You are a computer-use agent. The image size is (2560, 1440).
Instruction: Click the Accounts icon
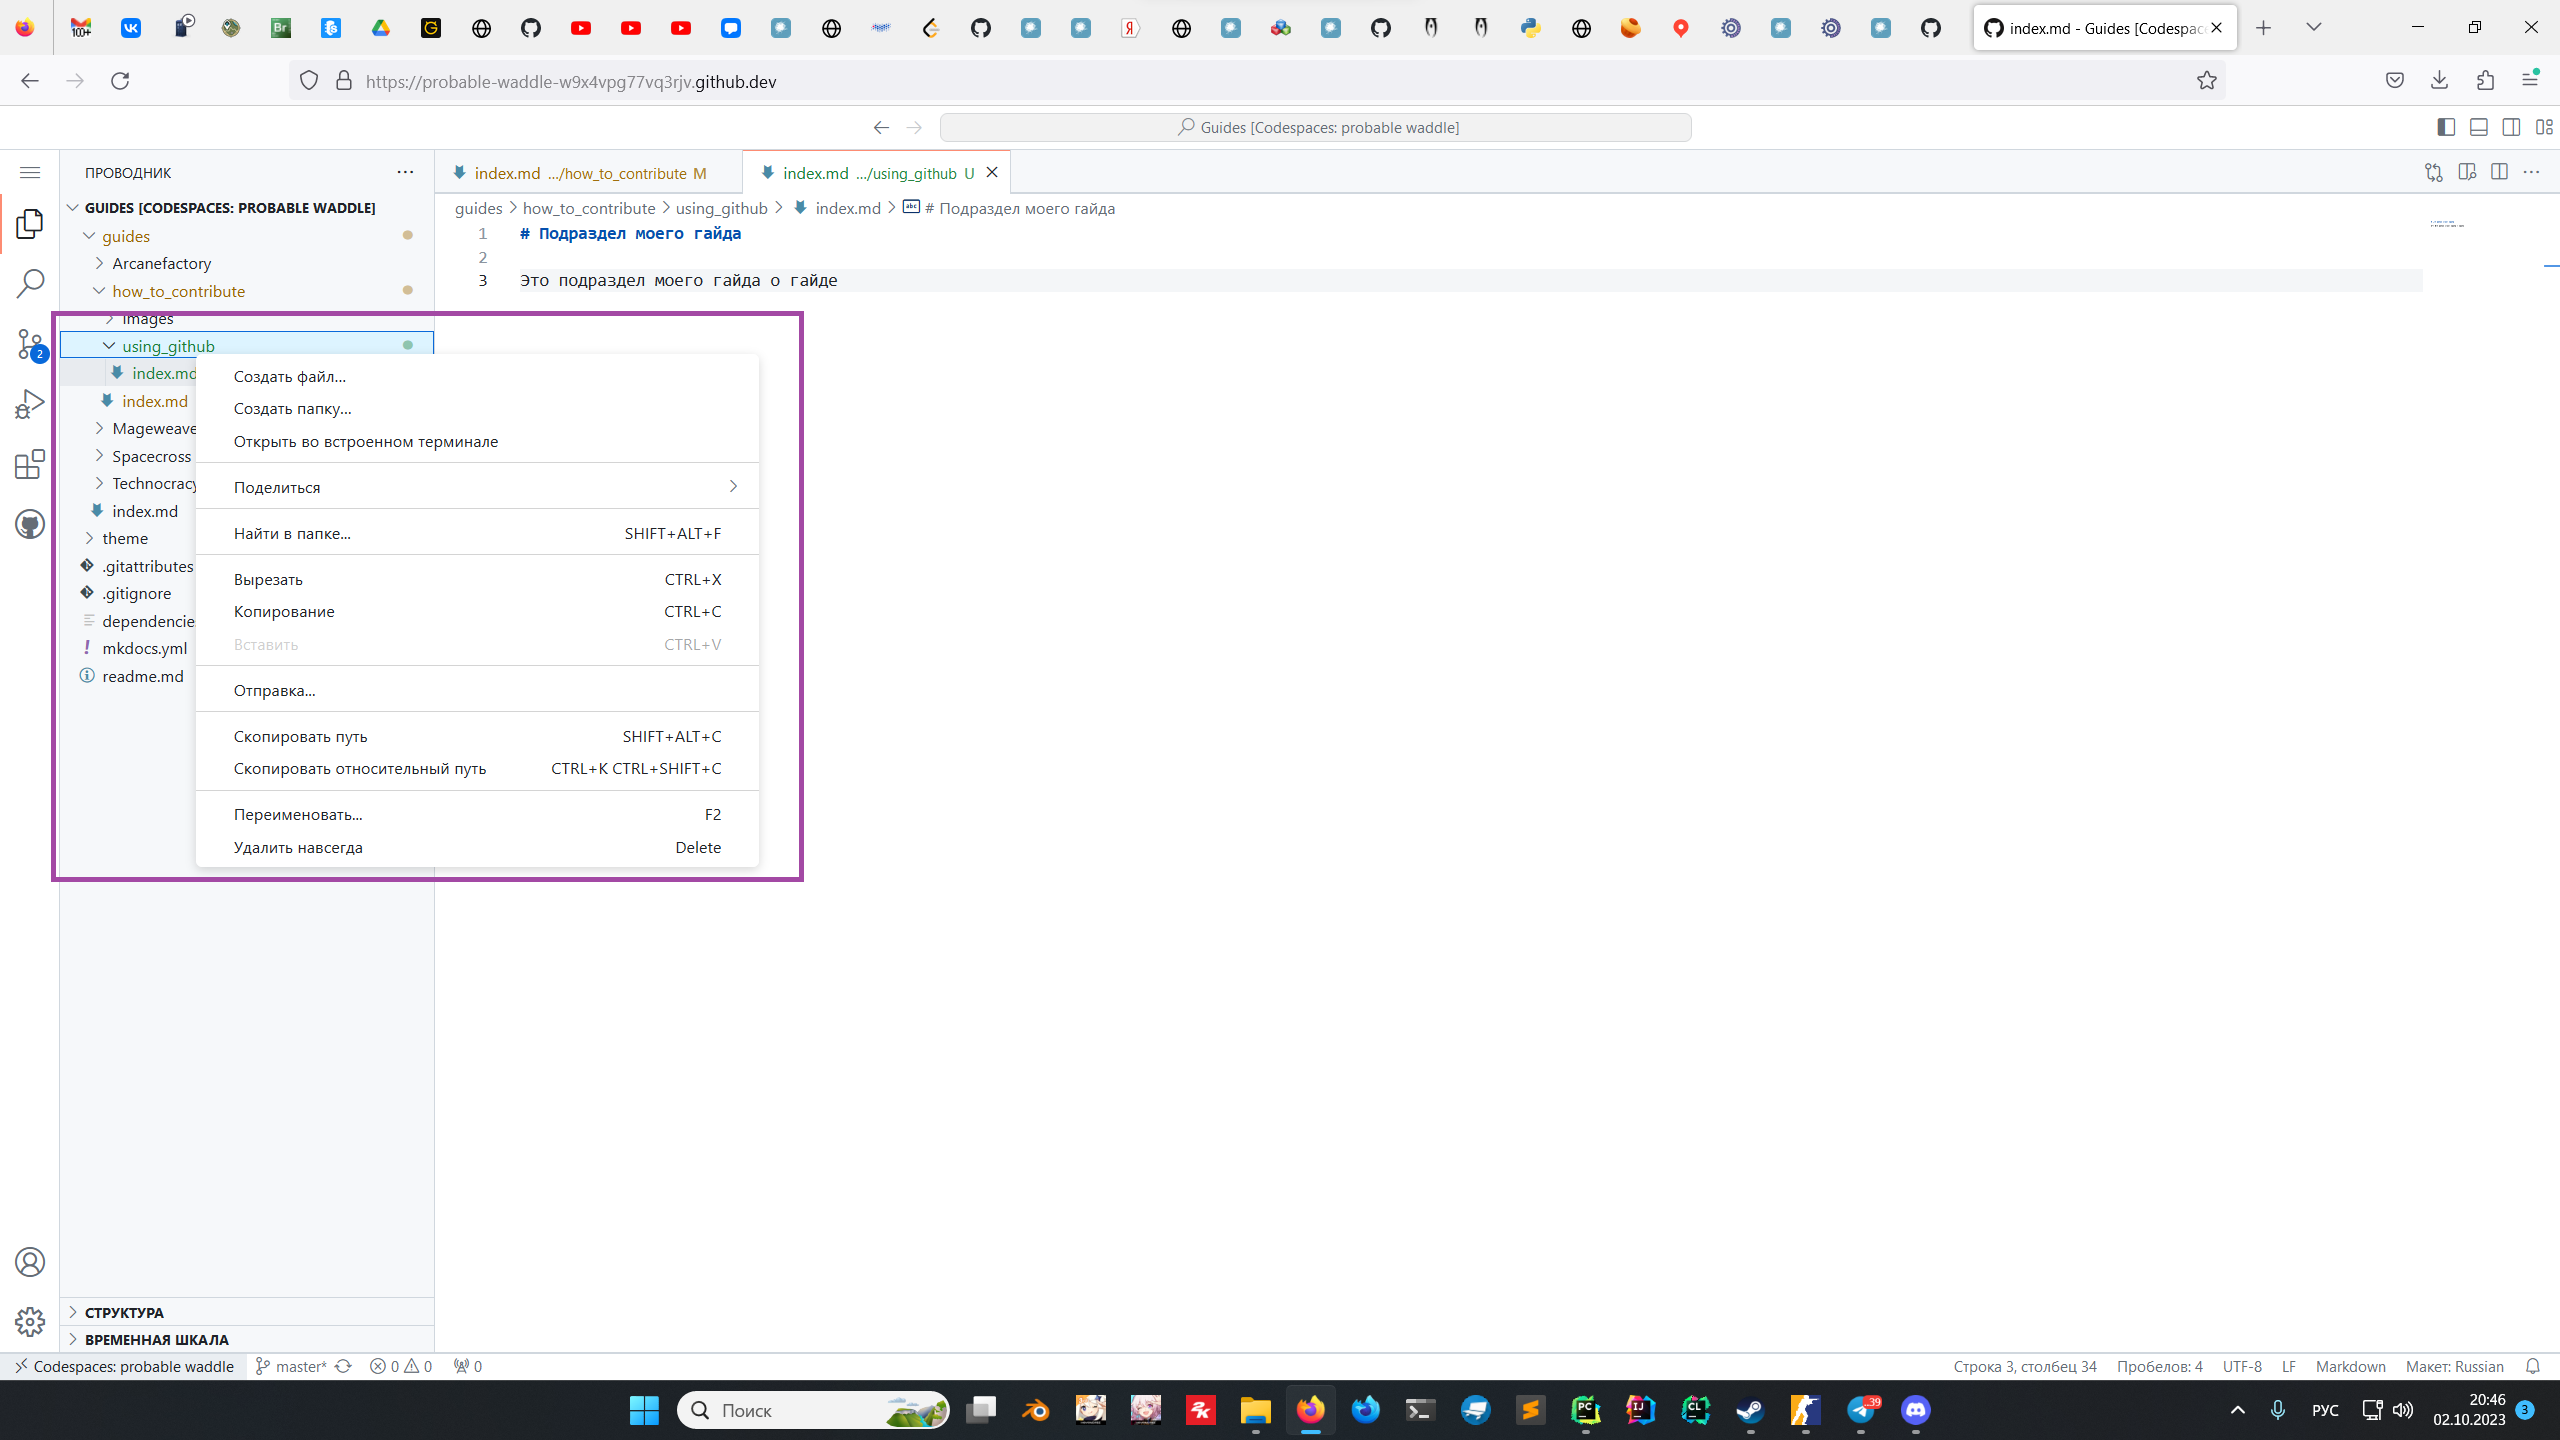(30, 1262)
